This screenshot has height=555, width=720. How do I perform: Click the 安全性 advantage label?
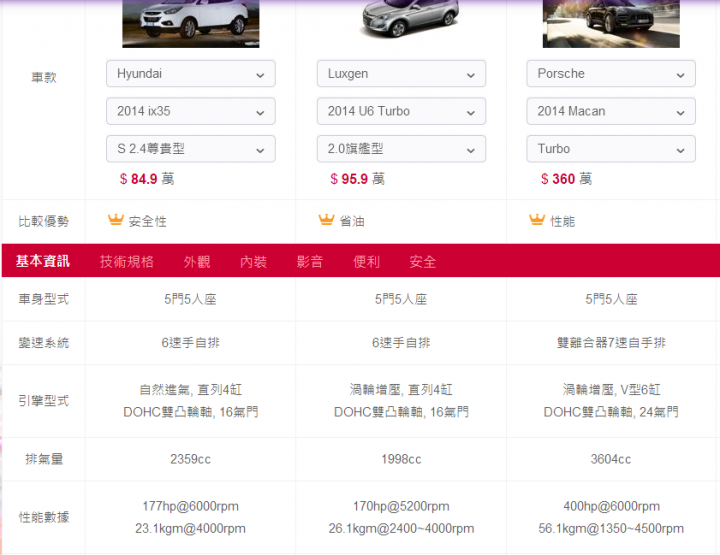click(147, 222)
